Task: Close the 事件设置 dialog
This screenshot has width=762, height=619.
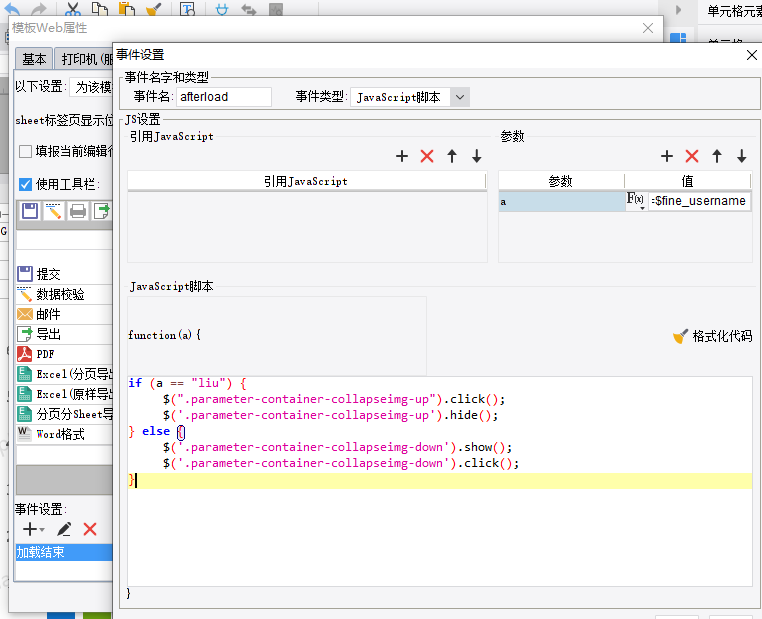Action: click(751, 55)
